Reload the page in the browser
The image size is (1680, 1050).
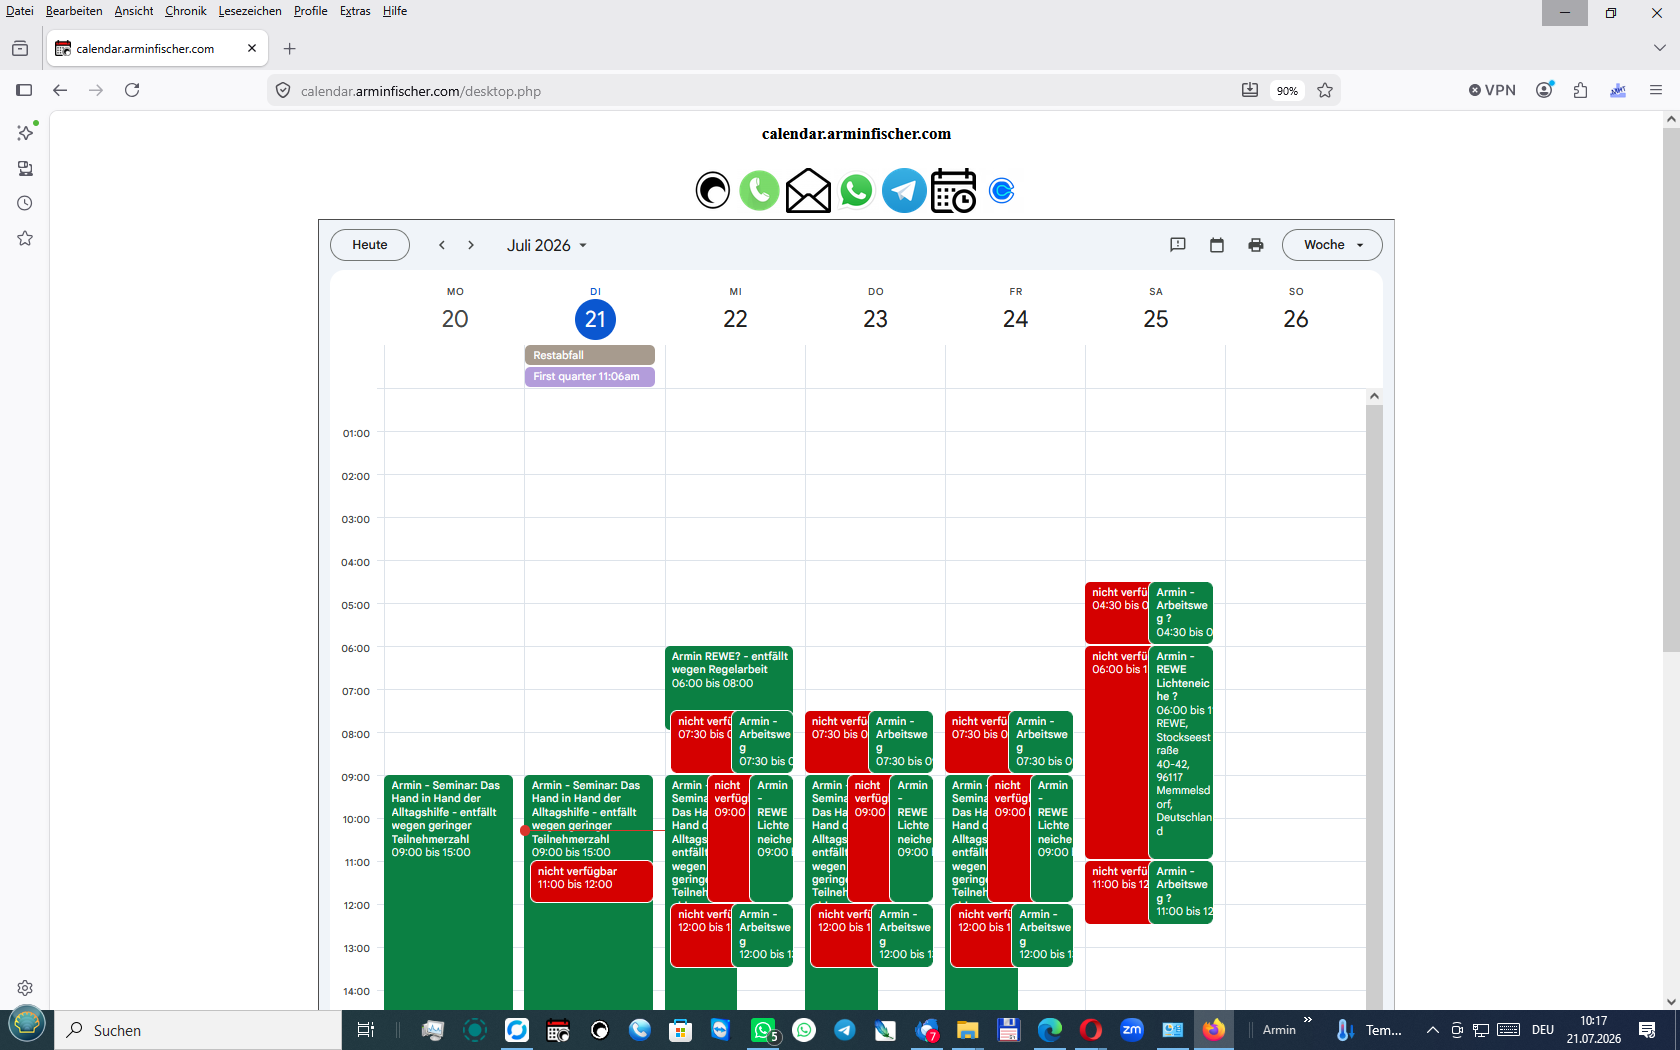pos(132,90)
